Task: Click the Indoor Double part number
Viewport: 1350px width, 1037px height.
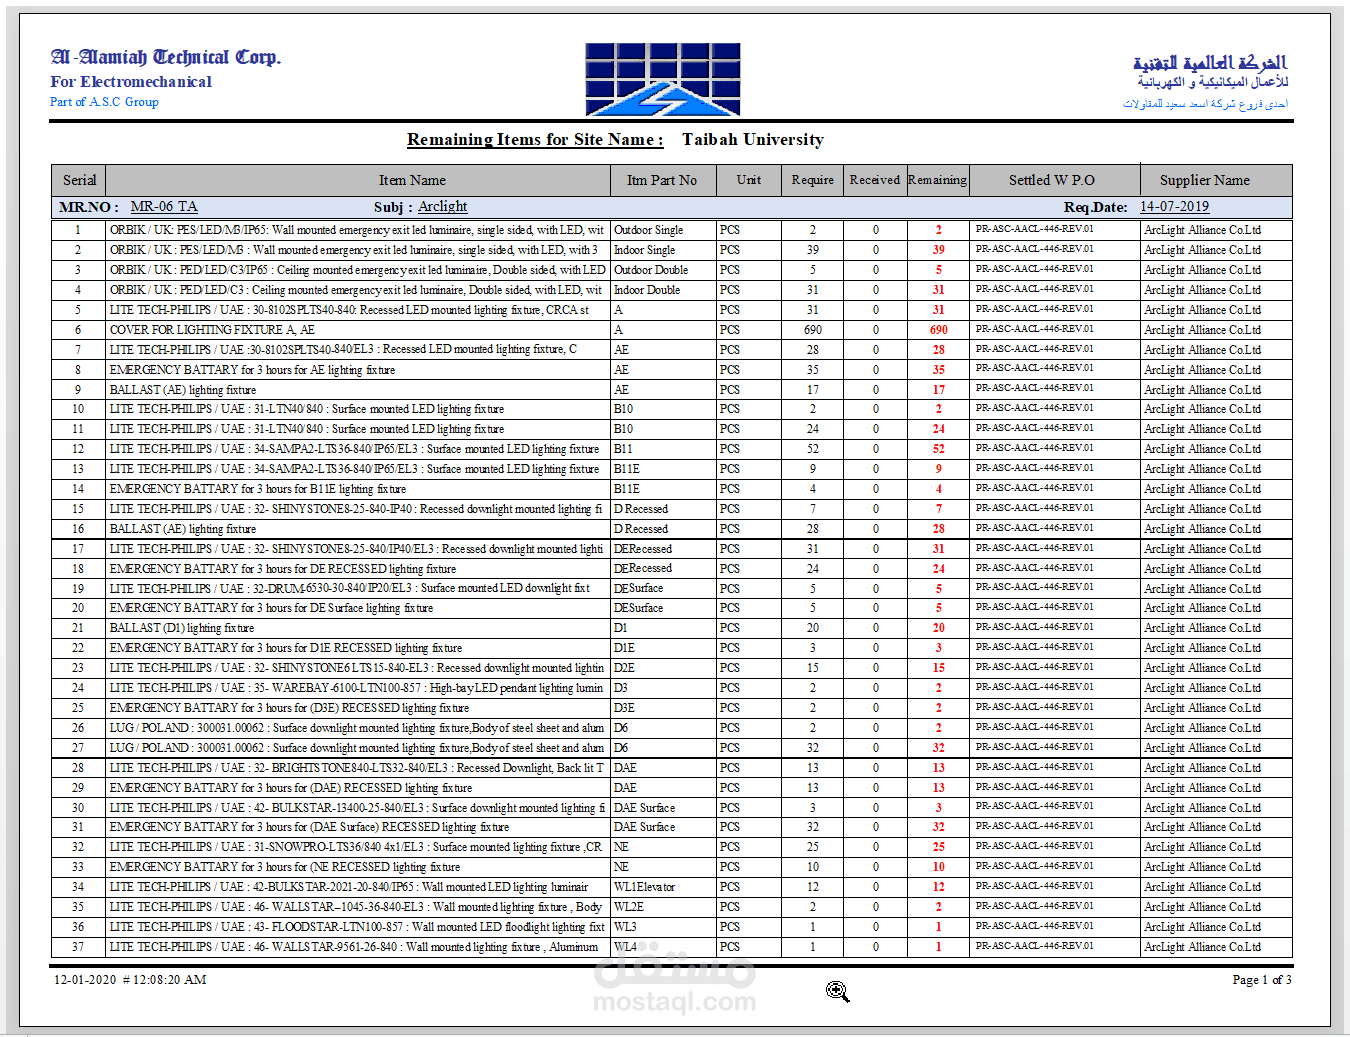Action: (x=647, y=290)
